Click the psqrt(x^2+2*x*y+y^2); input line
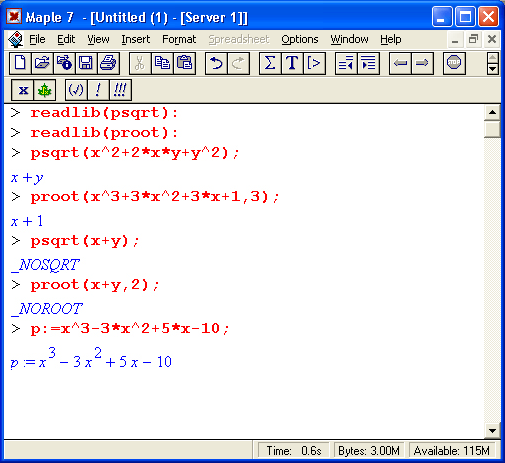The image size is (505, 463). click(x=135, y=153)
